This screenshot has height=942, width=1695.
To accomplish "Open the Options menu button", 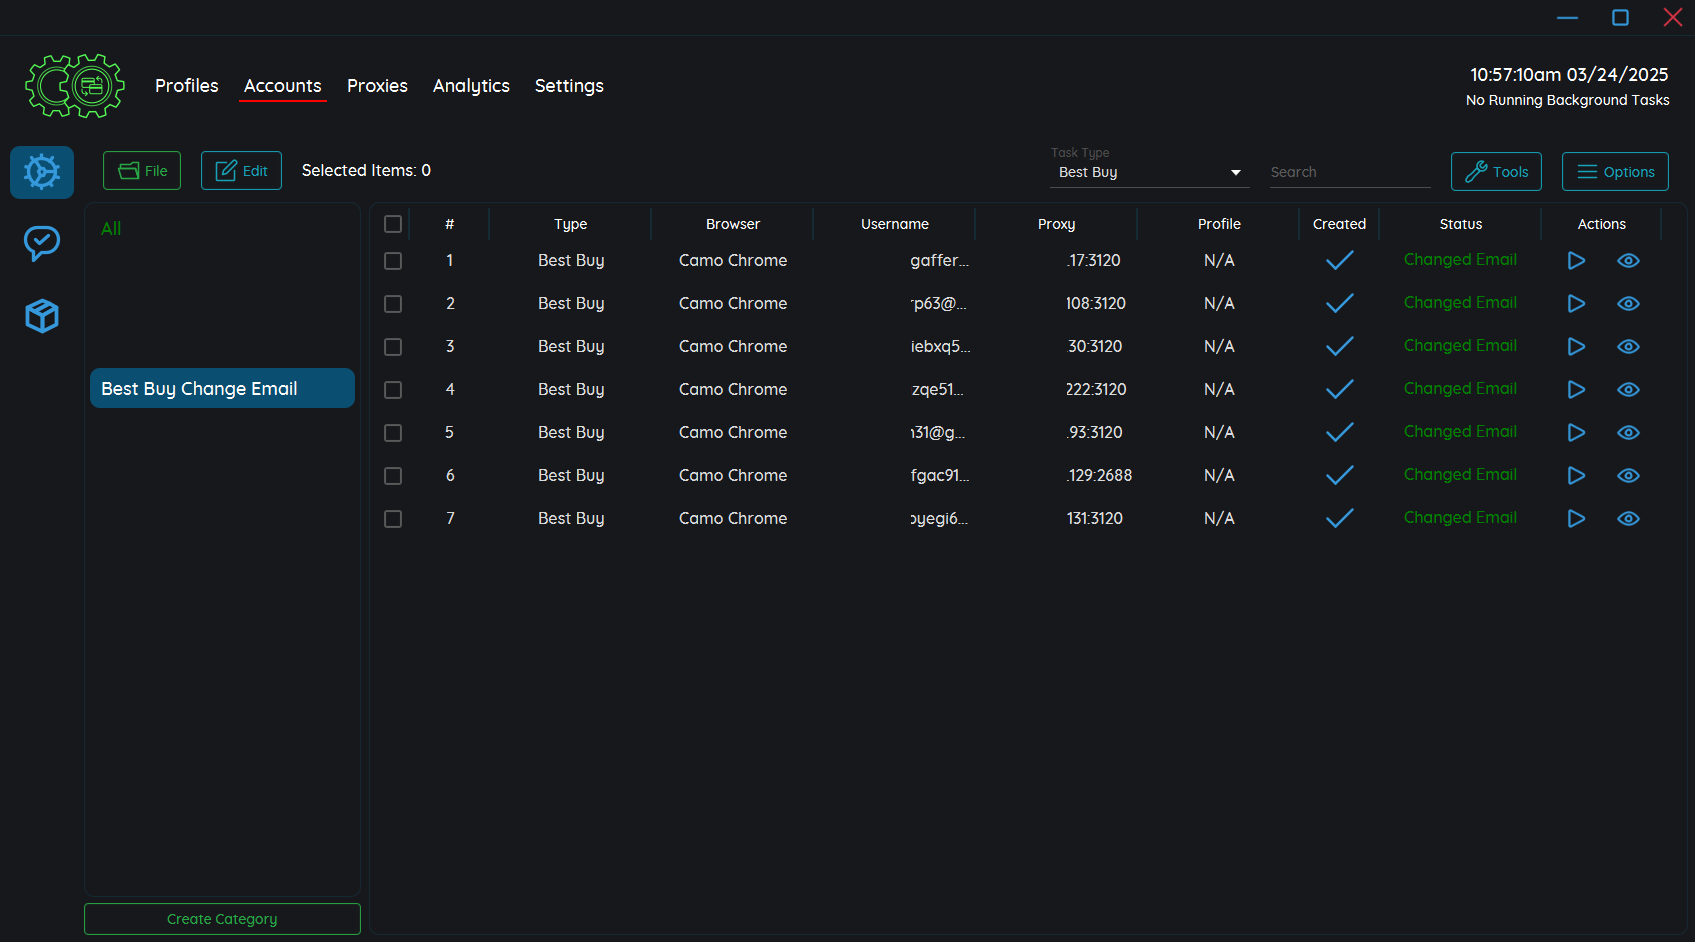I will pos(1615,171).
